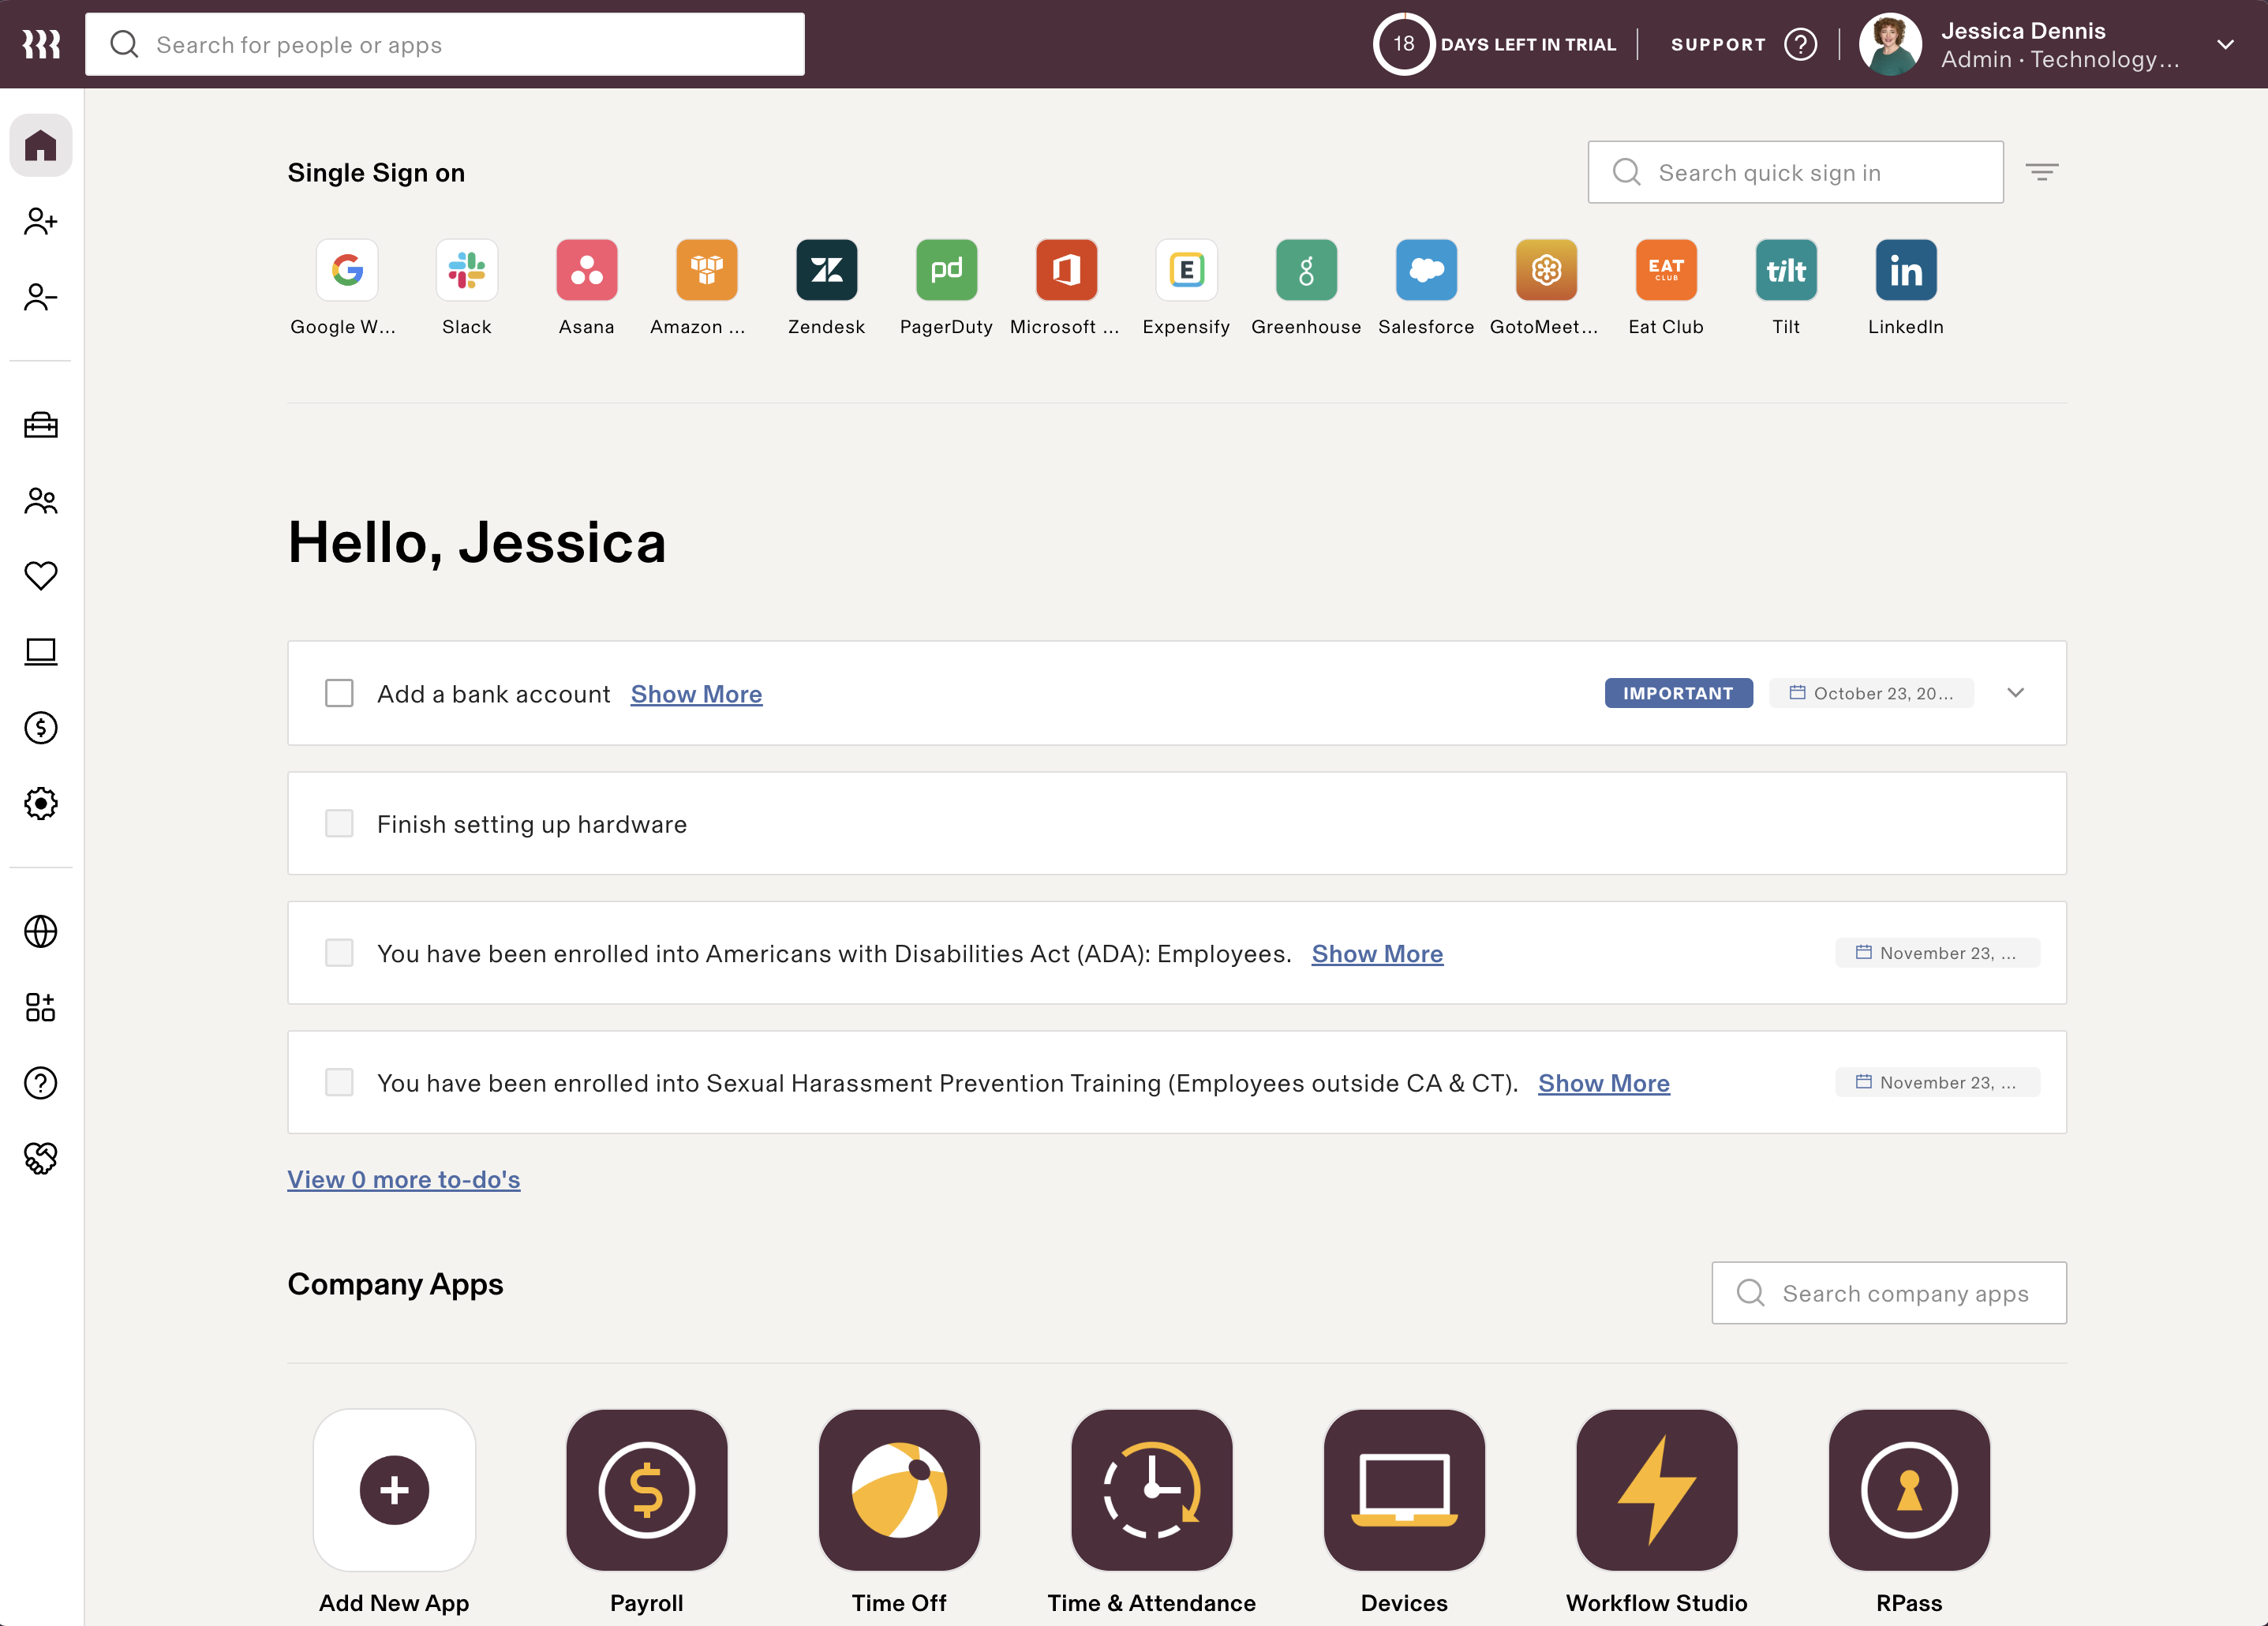
Task: Open the Workflow Studio app
Action: pos(1657,1490)
